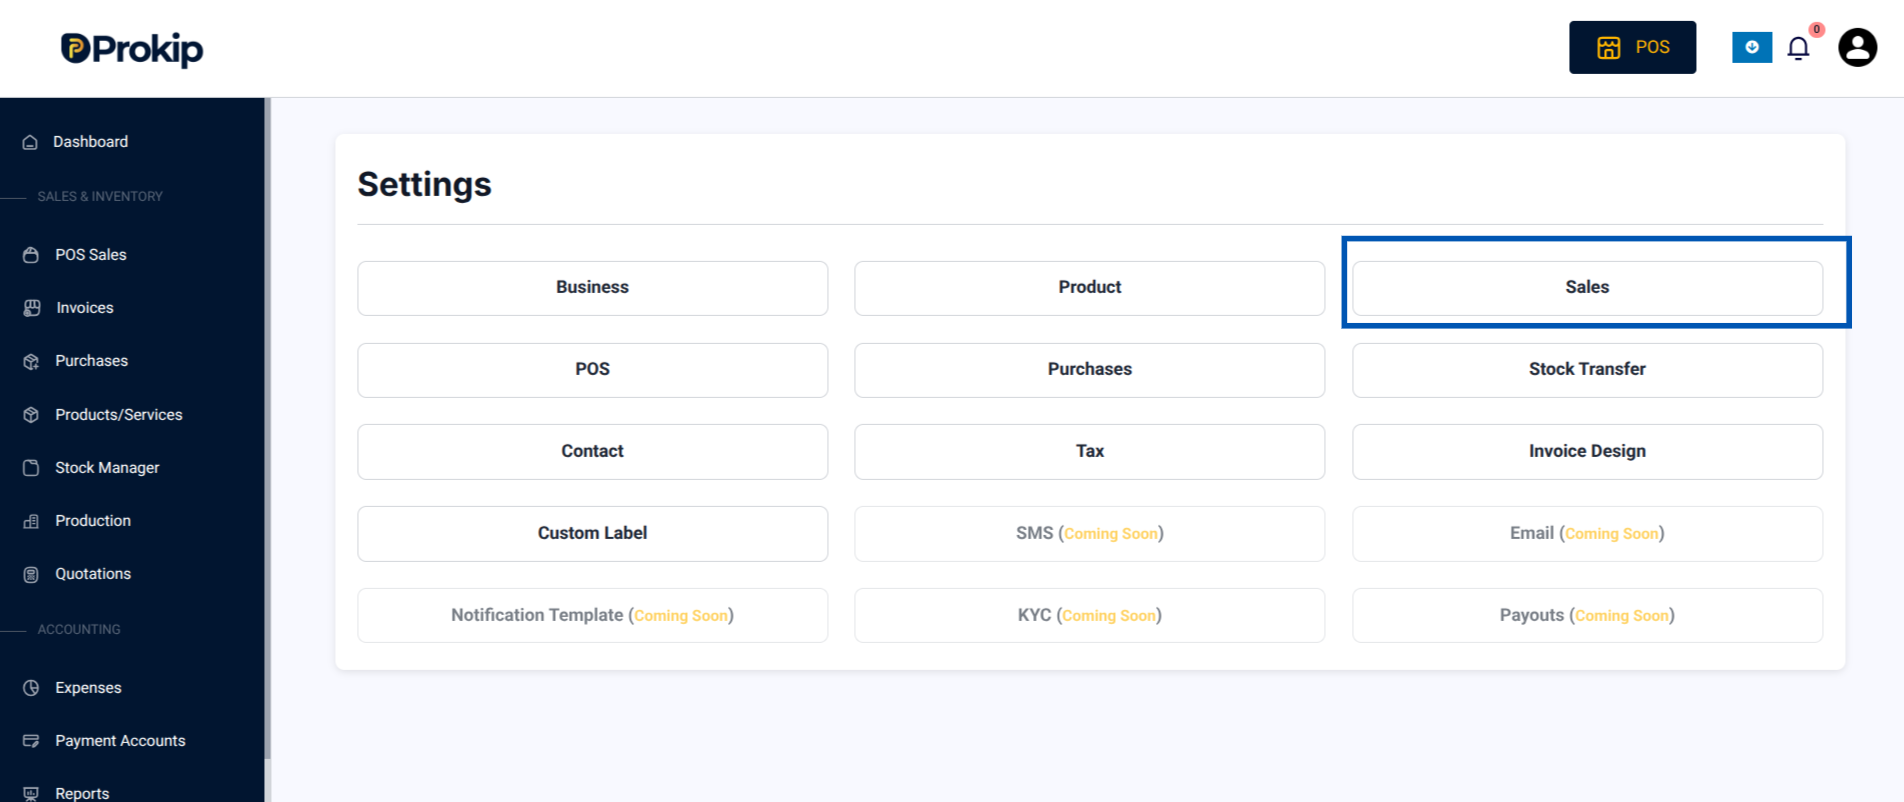Click the Payment Accounts card icon
This screenshot has width=1904, height=802.
(x=31, y=741)
